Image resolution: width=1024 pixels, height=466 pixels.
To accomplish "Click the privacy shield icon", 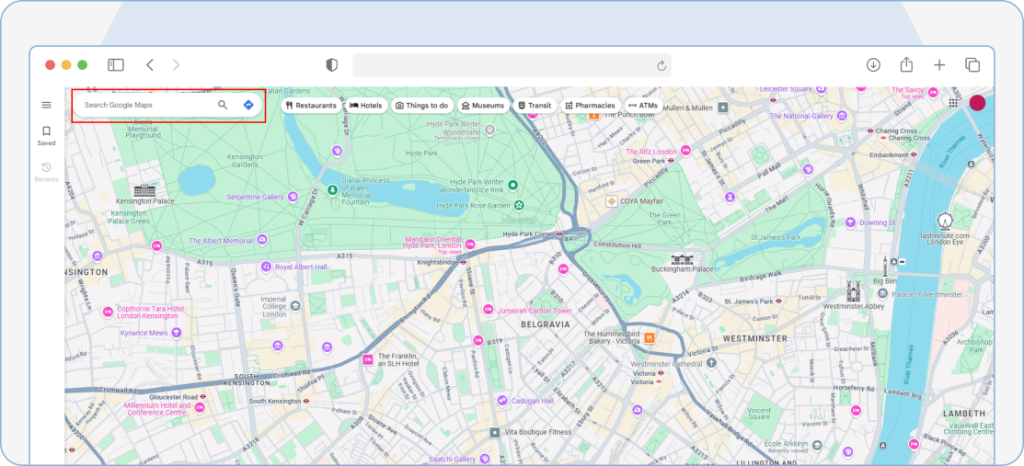I will (332, 65).
